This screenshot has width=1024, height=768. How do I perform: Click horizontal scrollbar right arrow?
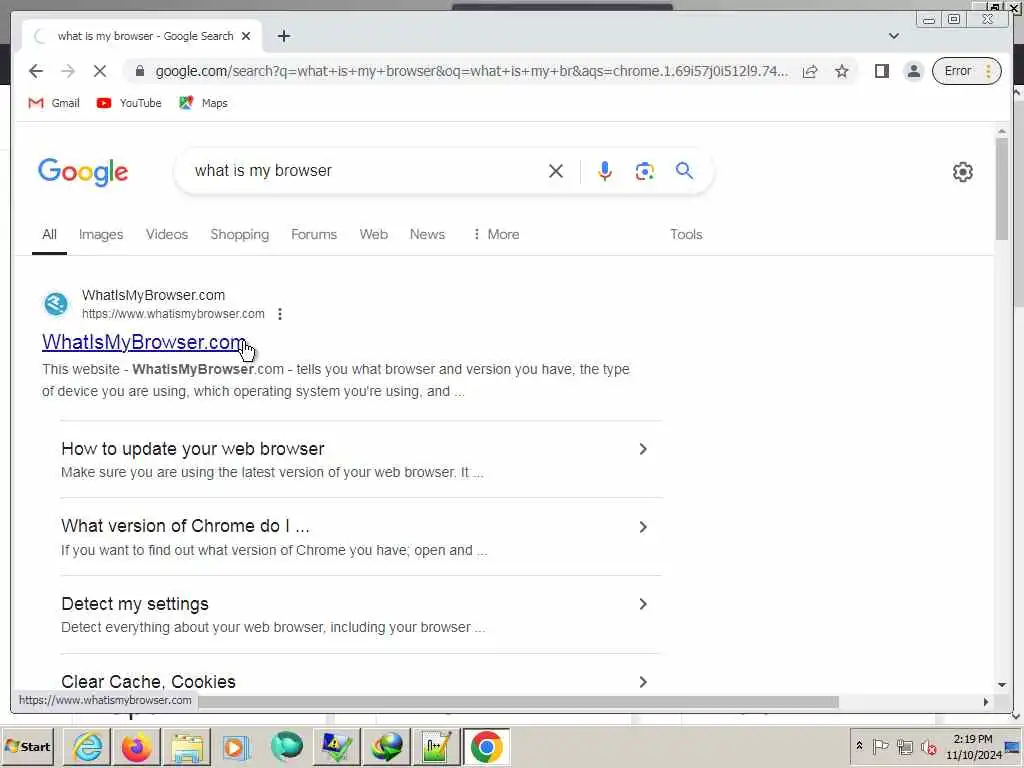[x=985, y=701]
